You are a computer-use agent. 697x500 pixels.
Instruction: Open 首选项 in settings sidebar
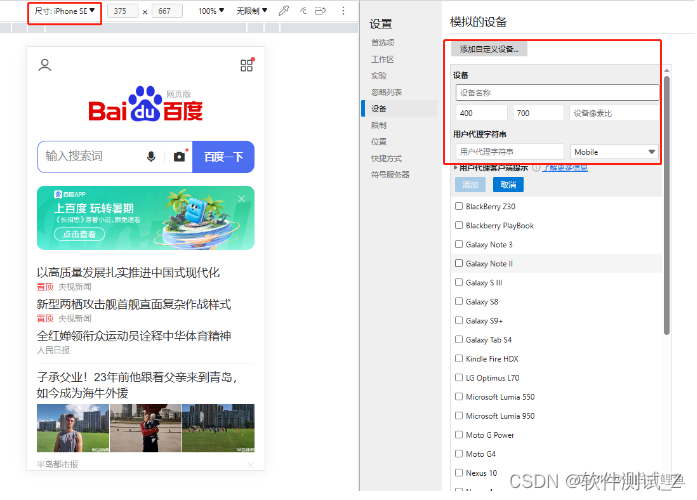pos(383,43)
